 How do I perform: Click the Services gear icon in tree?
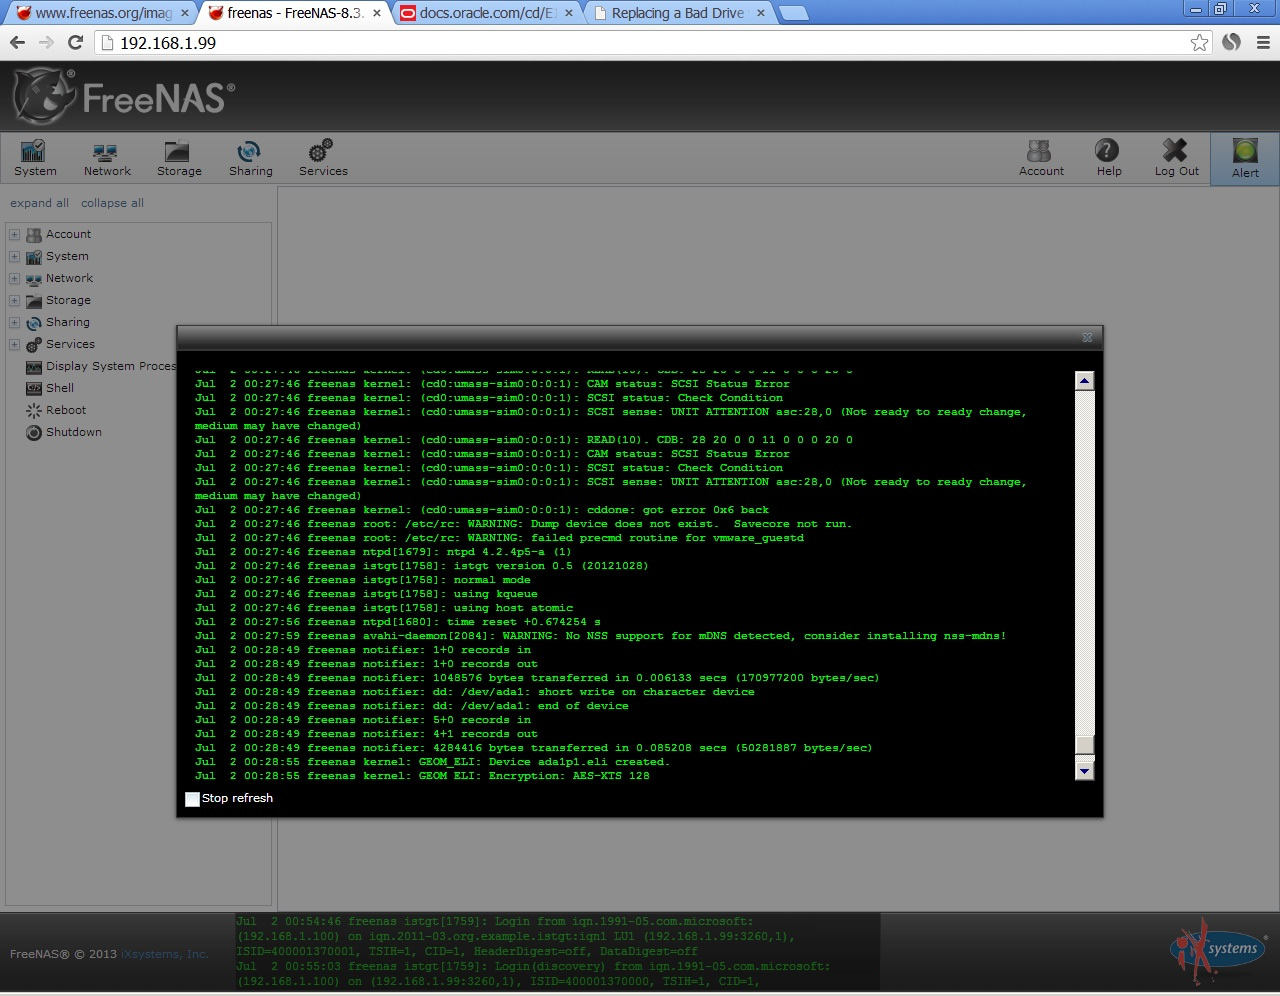pos(34,345)
